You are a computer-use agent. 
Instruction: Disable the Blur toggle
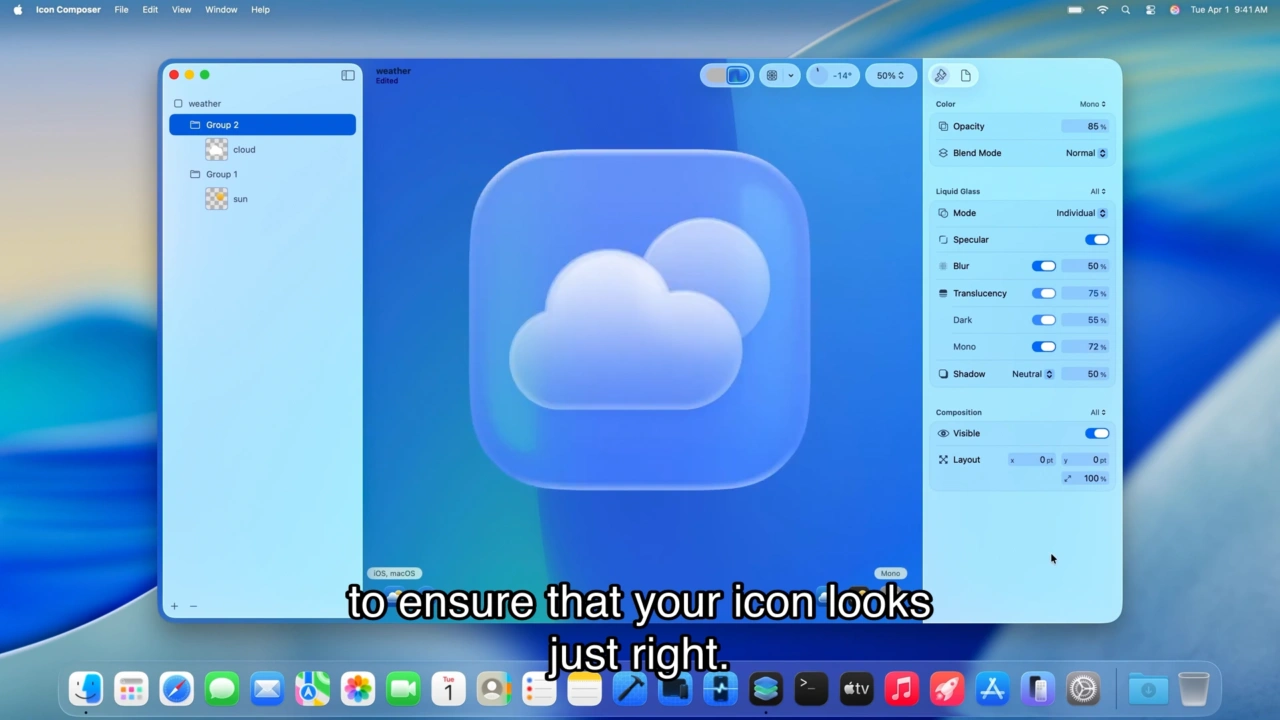[x=1043, y=266]
